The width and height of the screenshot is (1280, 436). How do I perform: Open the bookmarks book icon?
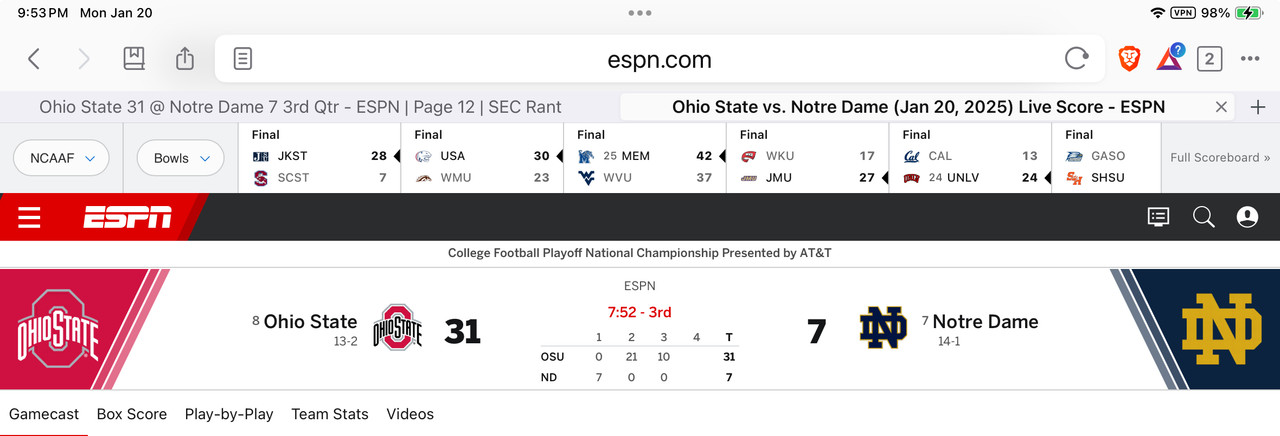[x=134, y=59]
